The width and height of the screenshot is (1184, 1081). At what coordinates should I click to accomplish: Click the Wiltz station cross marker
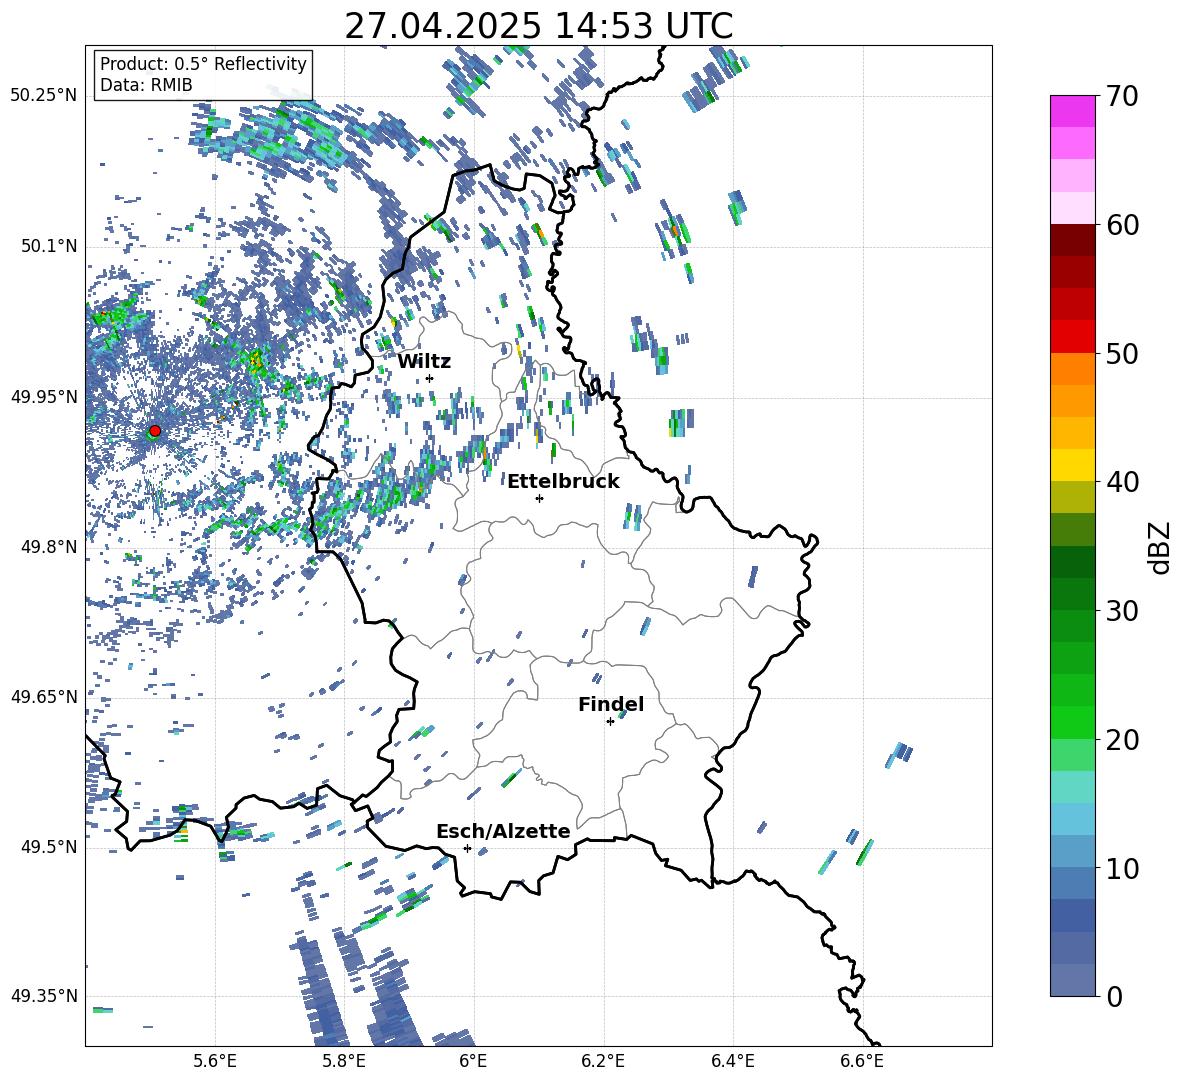pyautogui.click(x=430, y=378)
